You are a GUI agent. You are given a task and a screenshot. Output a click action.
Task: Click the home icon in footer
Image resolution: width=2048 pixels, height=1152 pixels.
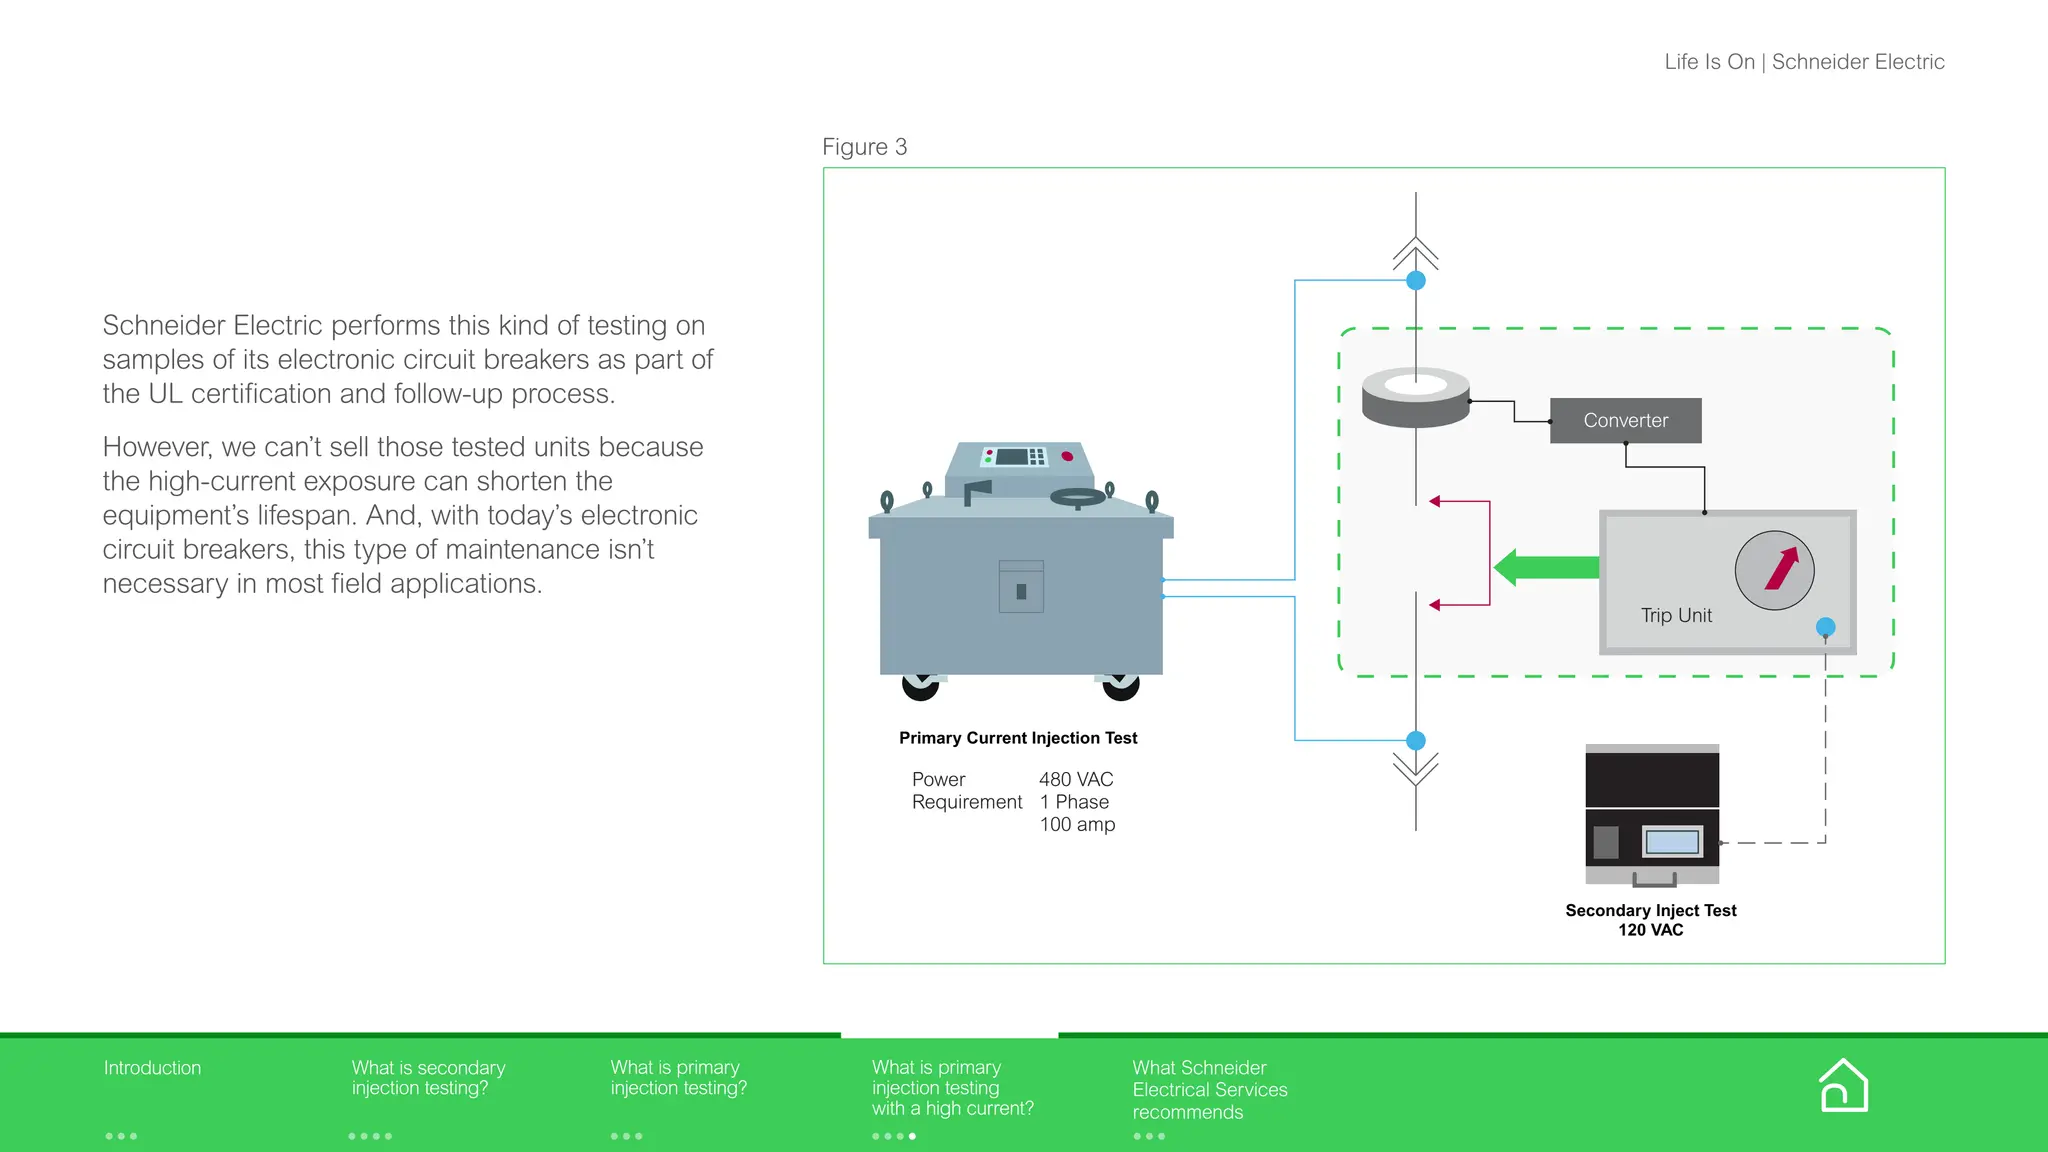point(1843,1086)
